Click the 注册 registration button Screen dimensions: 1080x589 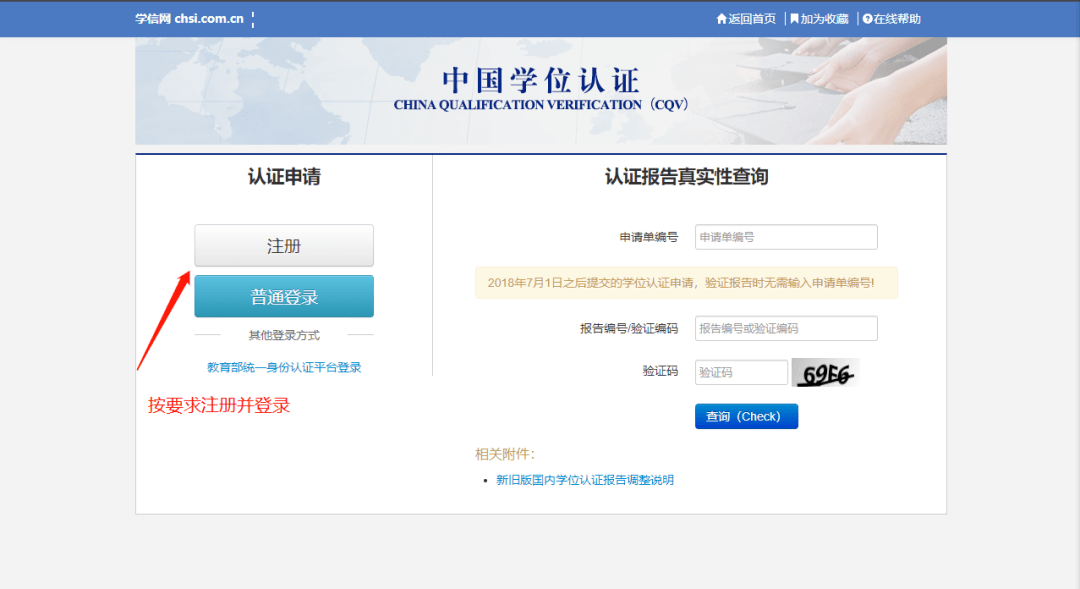point(283,245)
